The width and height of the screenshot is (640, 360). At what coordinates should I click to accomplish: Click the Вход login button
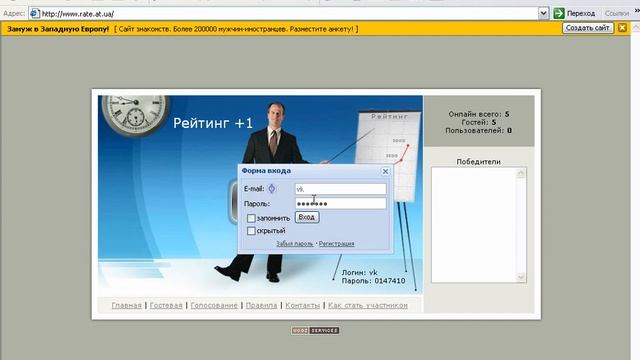tap(307, 217)
